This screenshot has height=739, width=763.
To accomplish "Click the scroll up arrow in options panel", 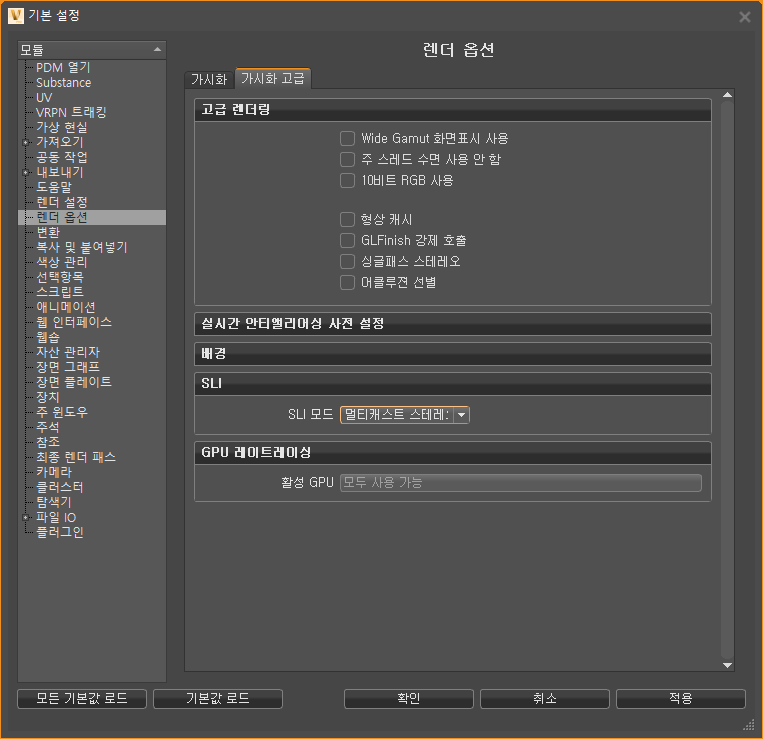I will pyautogui.click(x=727, y=95).
